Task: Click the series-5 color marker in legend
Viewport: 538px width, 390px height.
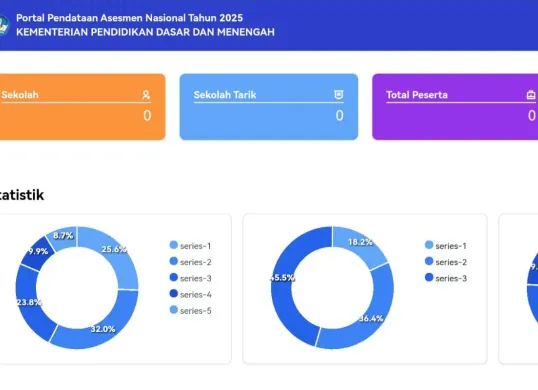Action: coord(174,310)
